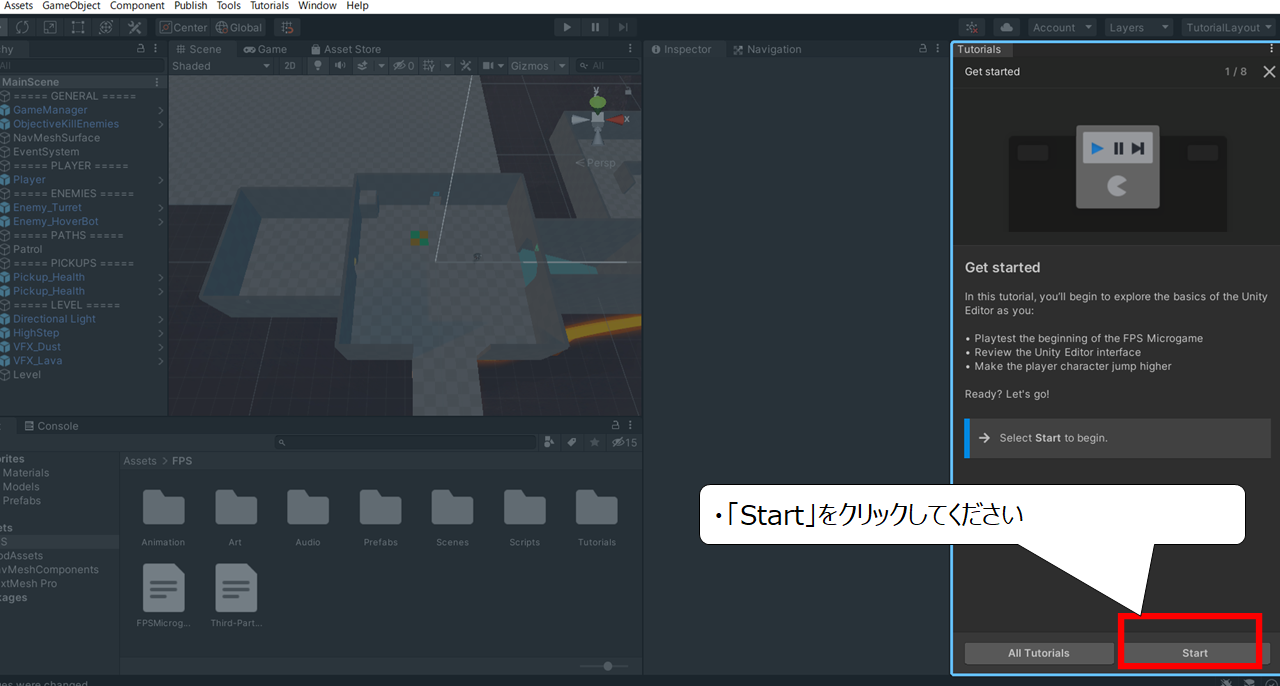Expand Enemy_Turret in hierarchy
The image size is (1280, 686).
(x=161, y=208)
